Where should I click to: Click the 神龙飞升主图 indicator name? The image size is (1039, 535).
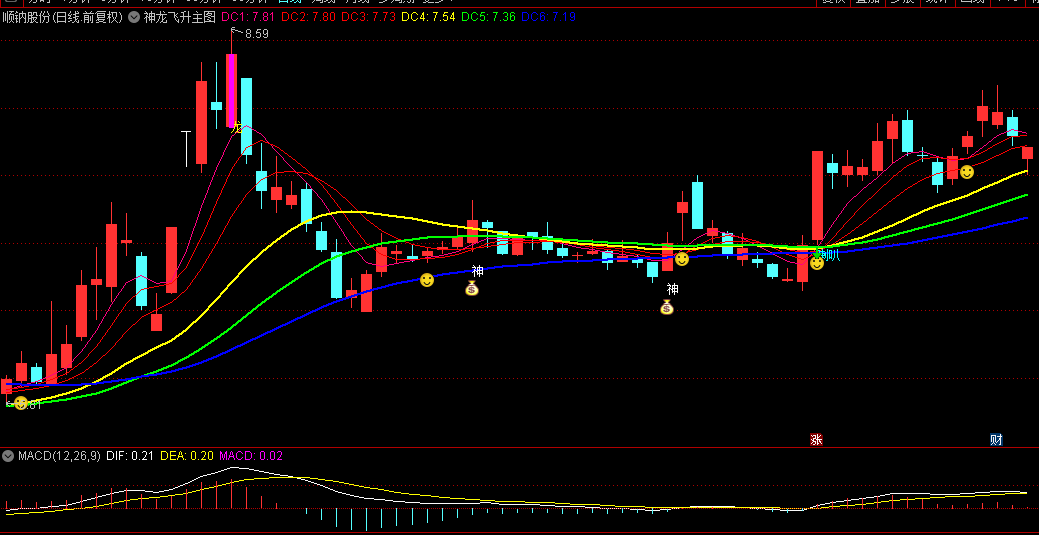point(180,17)
